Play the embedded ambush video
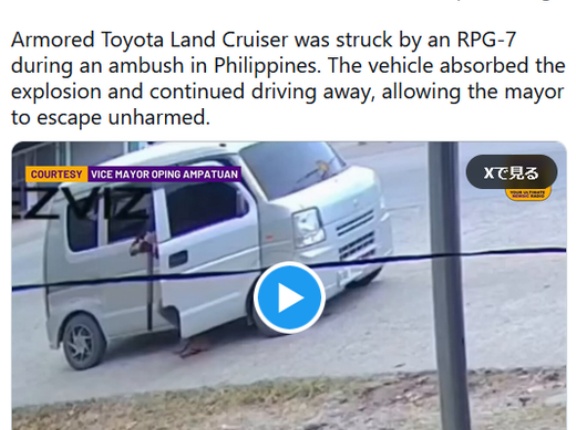 coord(289,297)
